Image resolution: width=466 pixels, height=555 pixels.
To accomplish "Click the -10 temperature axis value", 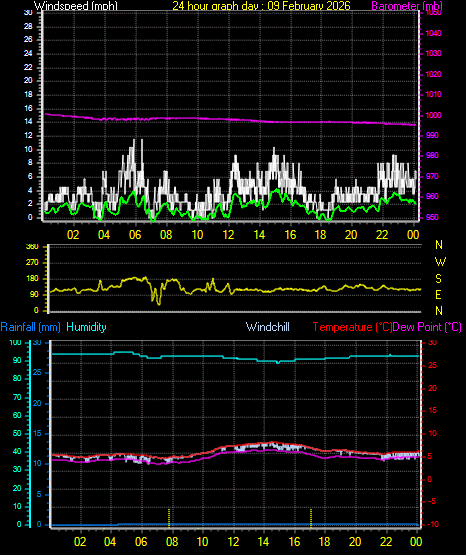I will tap(433, 525).
